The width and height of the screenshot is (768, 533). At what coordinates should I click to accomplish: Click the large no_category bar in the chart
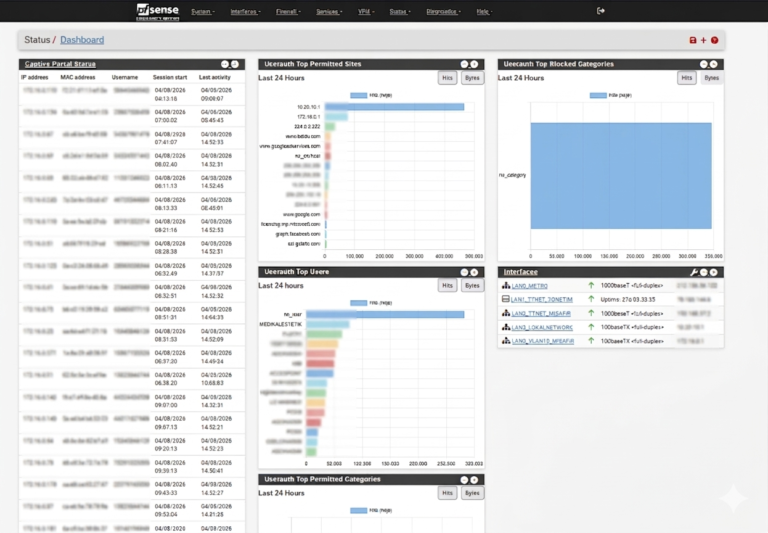pyautogui.click(x=621, y=176)
